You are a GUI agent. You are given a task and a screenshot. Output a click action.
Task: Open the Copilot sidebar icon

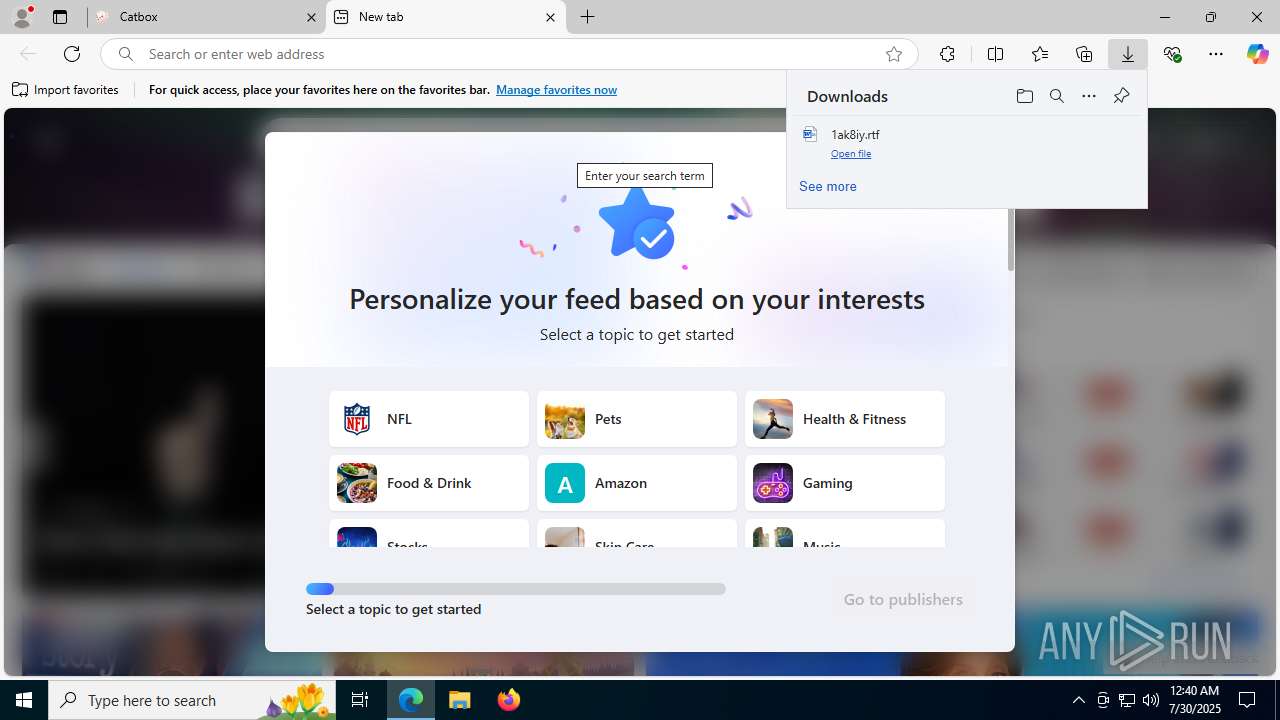(1257, 54)
